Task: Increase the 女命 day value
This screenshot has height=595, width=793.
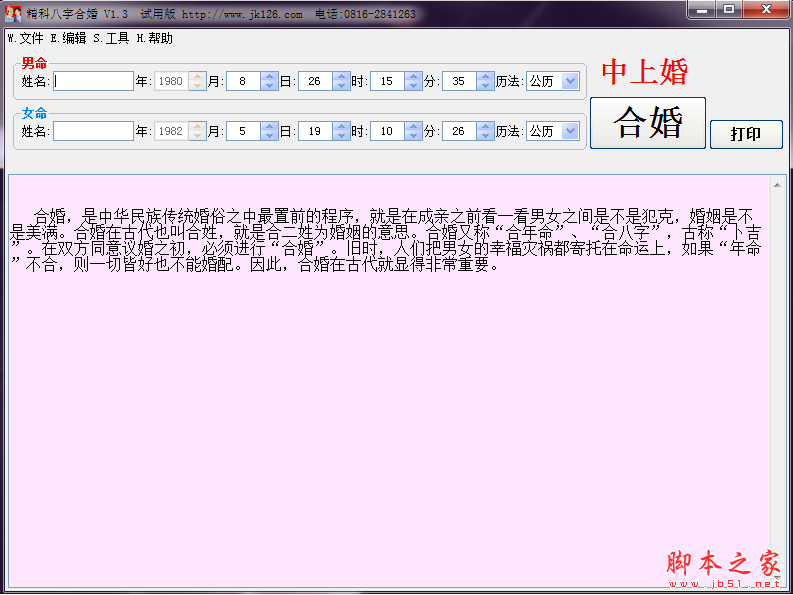Action: click(x=341, y=126)
